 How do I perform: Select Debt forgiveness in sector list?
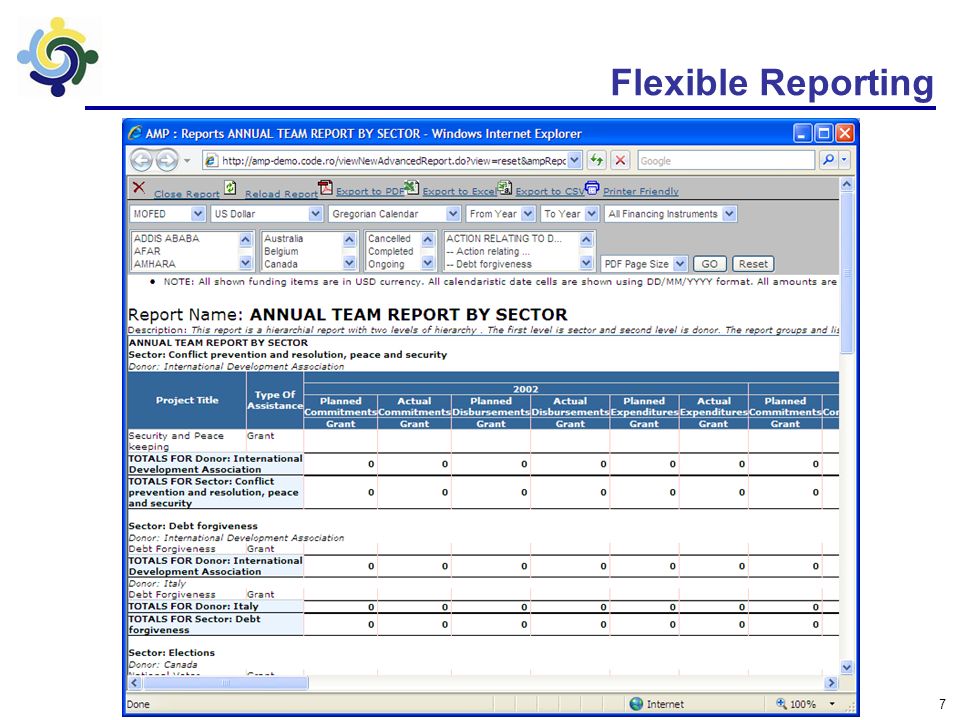pyautogui.click(x=489, y=264)
